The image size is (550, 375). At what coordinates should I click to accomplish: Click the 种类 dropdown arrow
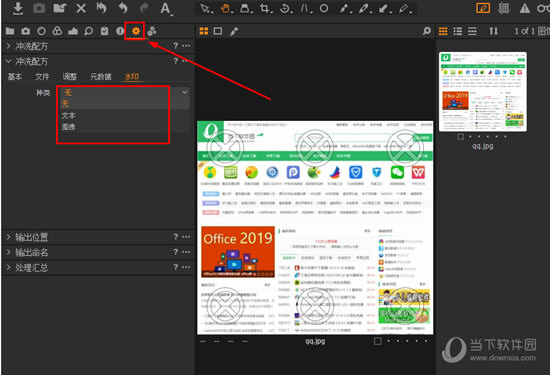tap(185, 92)
